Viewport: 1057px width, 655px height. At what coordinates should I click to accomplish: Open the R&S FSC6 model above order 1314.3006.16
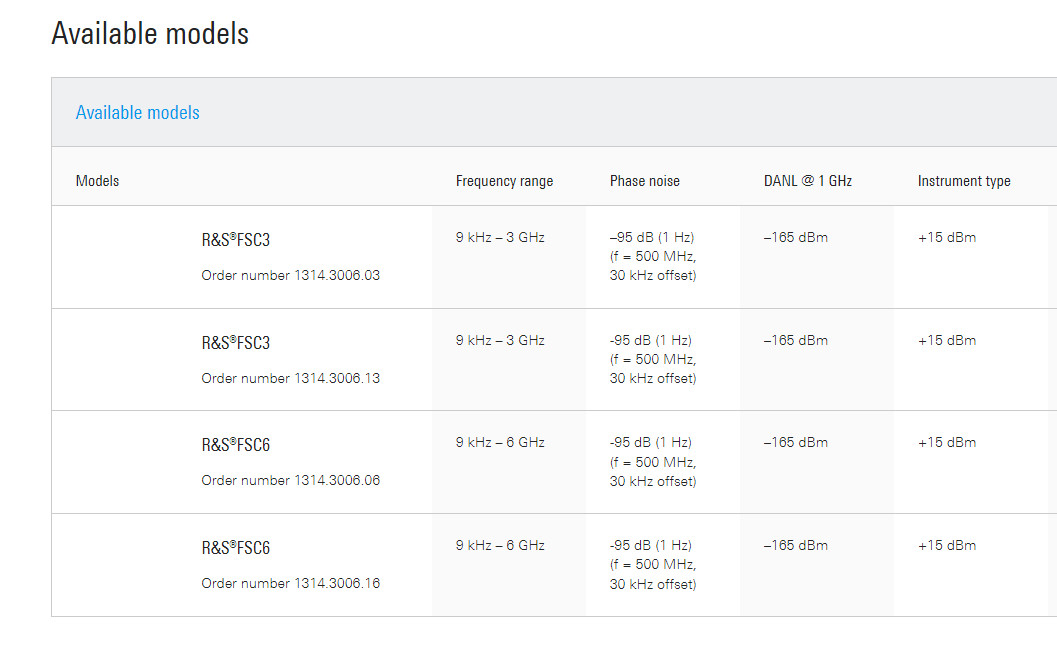236,548
